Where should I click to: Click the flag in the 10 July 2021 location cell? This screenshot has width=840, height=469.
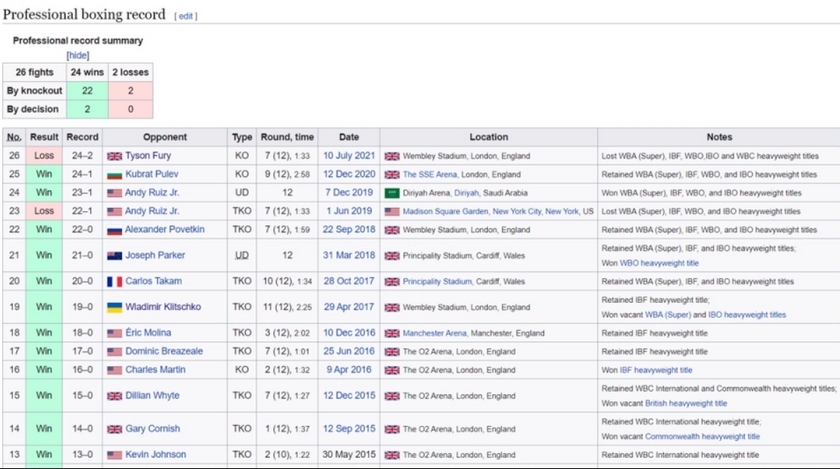point(392,156)
